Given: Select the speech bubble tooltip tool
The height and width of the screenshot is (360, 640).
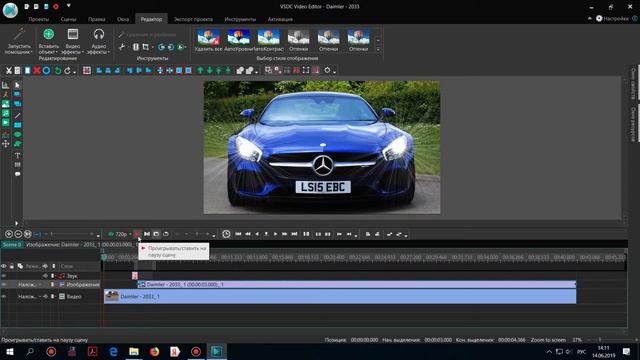Looking at the screenshot, I should coord(17,174).
